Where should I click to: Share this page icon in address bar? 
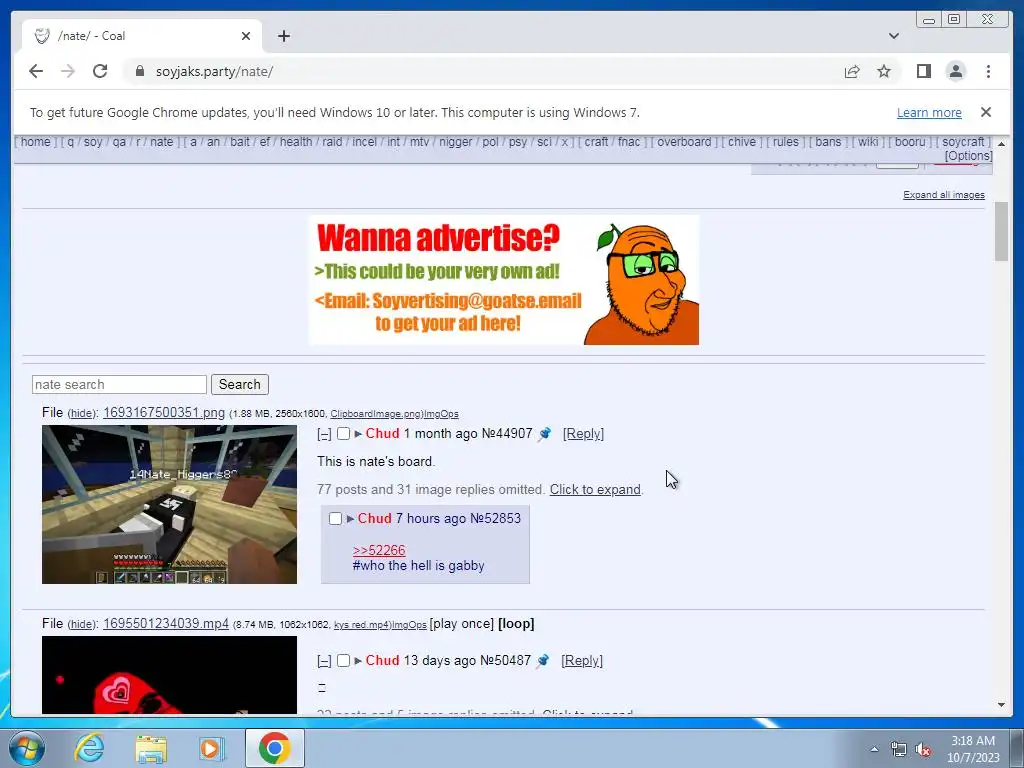[852, 71]
